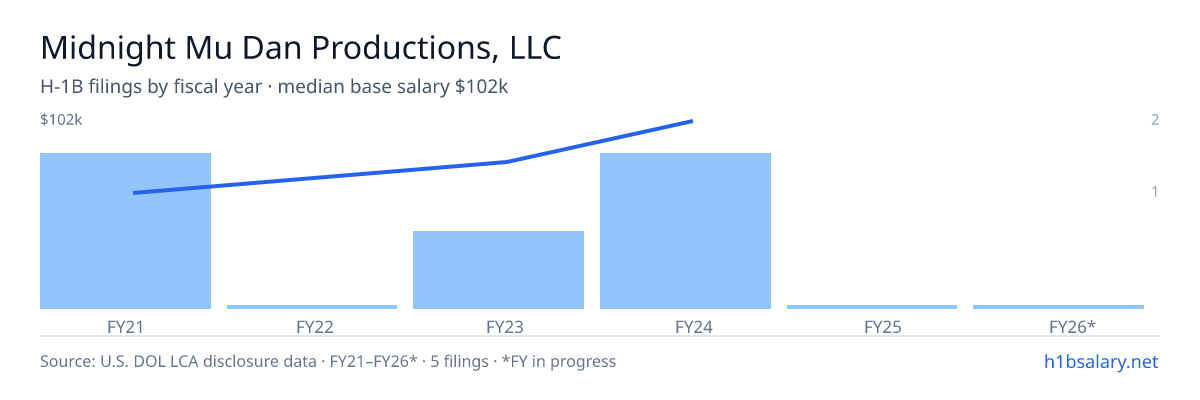Click the FY24 axis label
The image size is (1200, 400).
pos(685,326)
